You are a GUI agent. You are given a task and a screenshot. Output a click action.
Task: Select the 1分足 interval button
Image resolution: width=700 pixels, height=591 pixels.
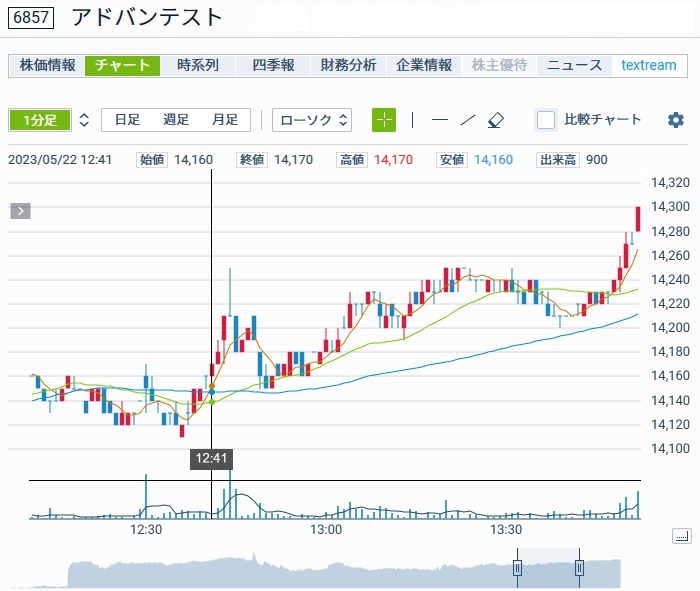pos(40,120)
